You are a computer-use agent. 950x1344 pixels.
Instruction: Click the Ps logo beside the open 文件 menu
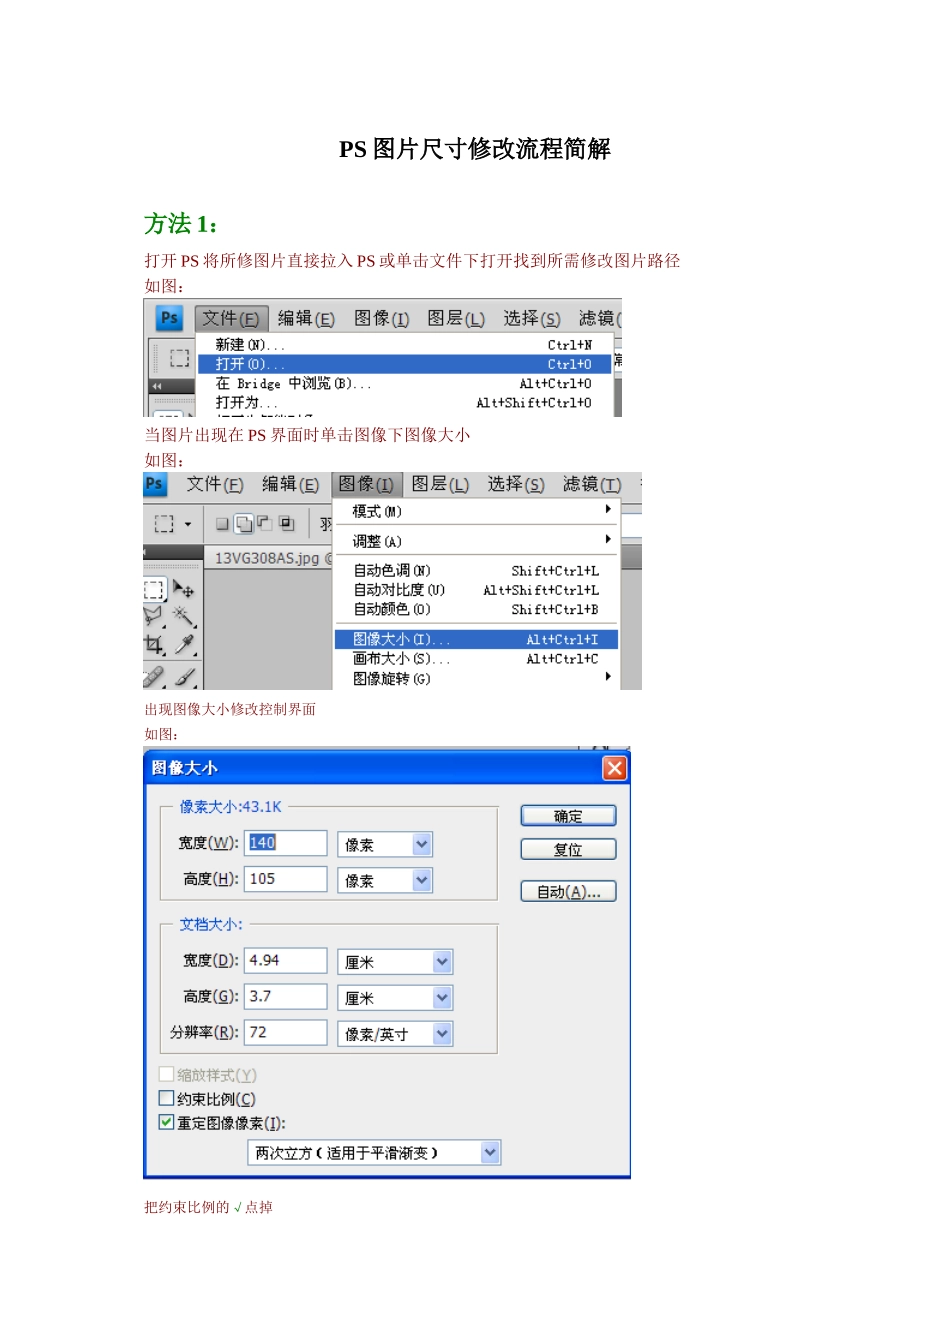click(x=170, y=318)
